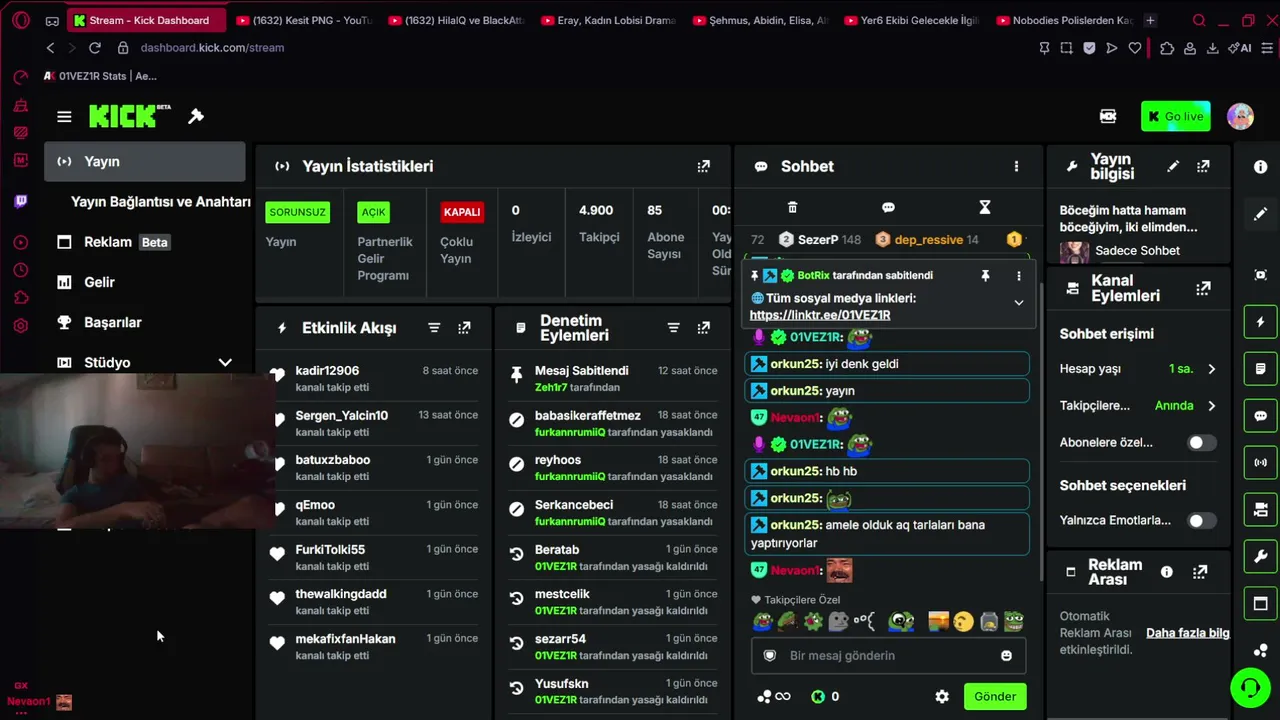The image size is (1280, 720).
Task: Show Reklam Arası info tooltip icon
Action: point(1167,572)
